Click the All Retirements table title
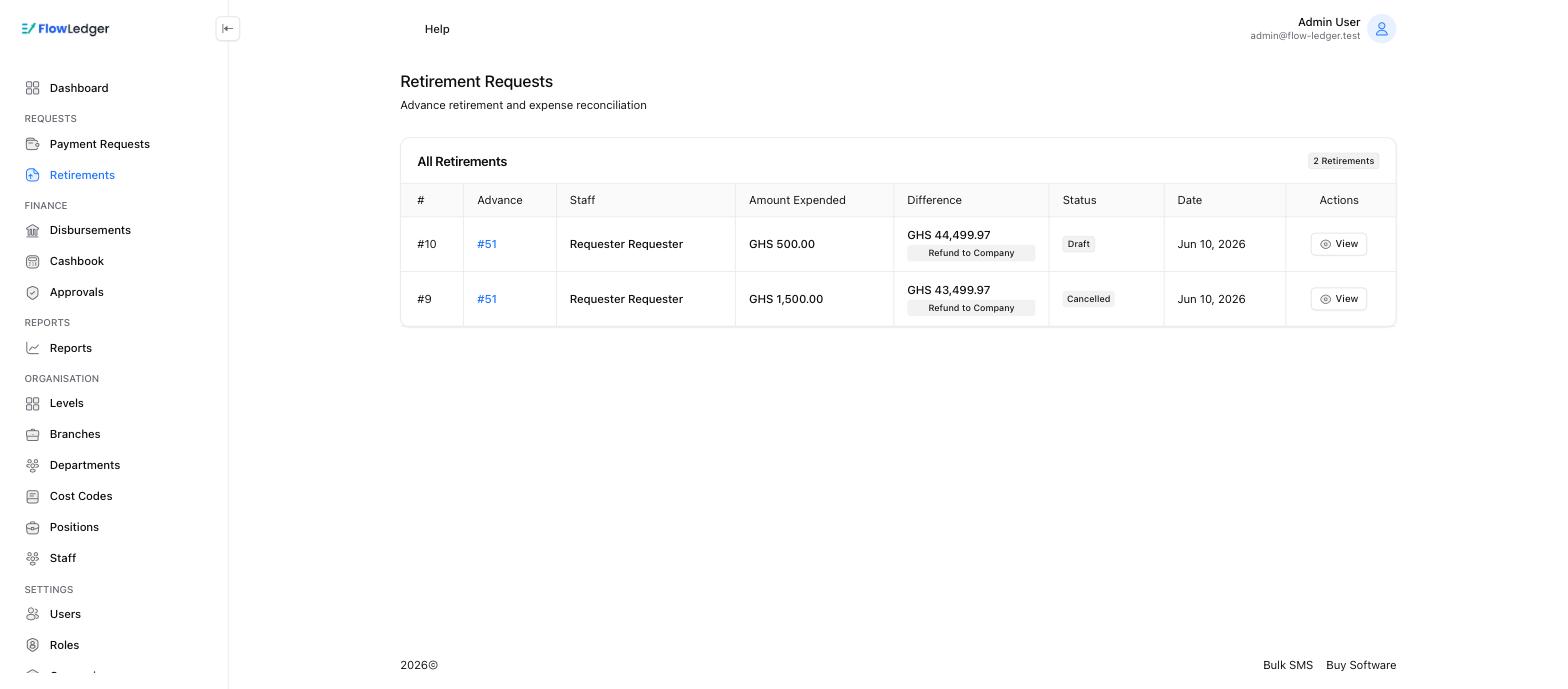The height and width of the screenshot is (689, 1568). (462, 161)
